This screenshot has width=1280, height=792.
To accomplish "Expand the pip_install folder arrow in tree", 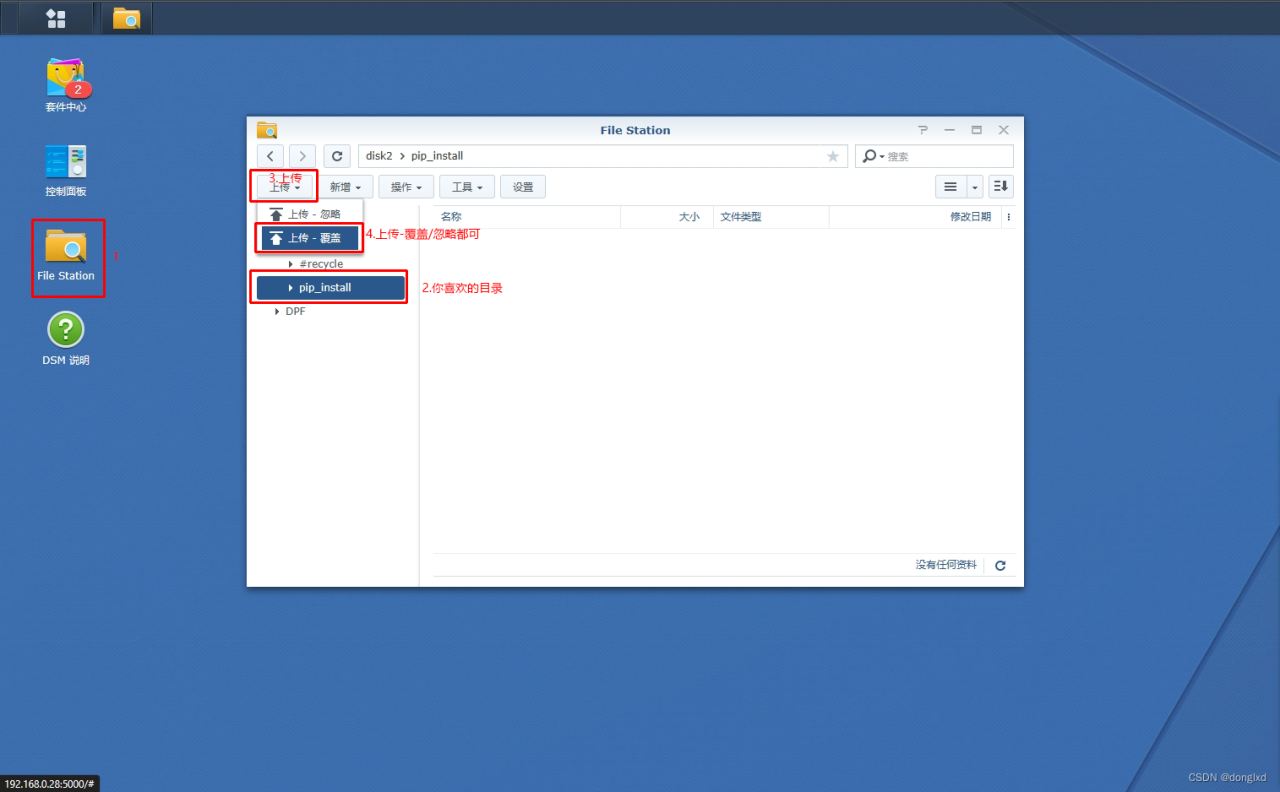I will click(x=290, y=288).
